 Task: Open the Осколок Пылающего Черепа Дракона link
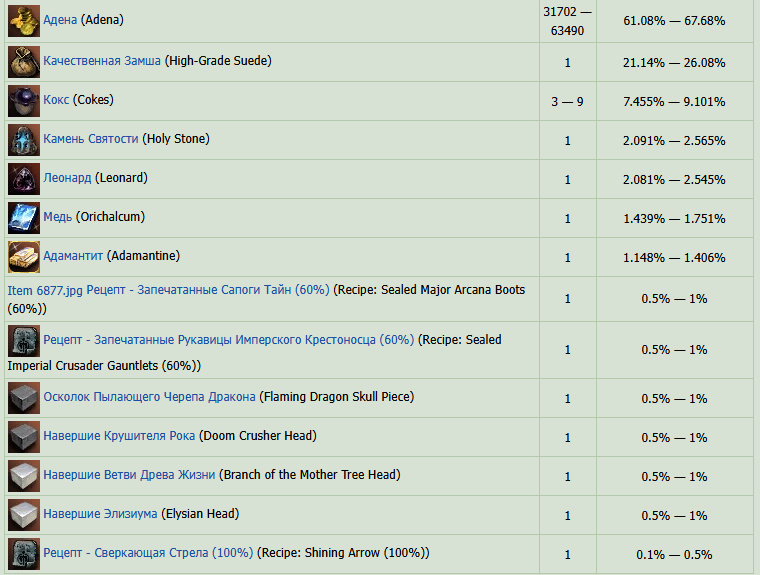pyautogui.click(x=149, y=397)
